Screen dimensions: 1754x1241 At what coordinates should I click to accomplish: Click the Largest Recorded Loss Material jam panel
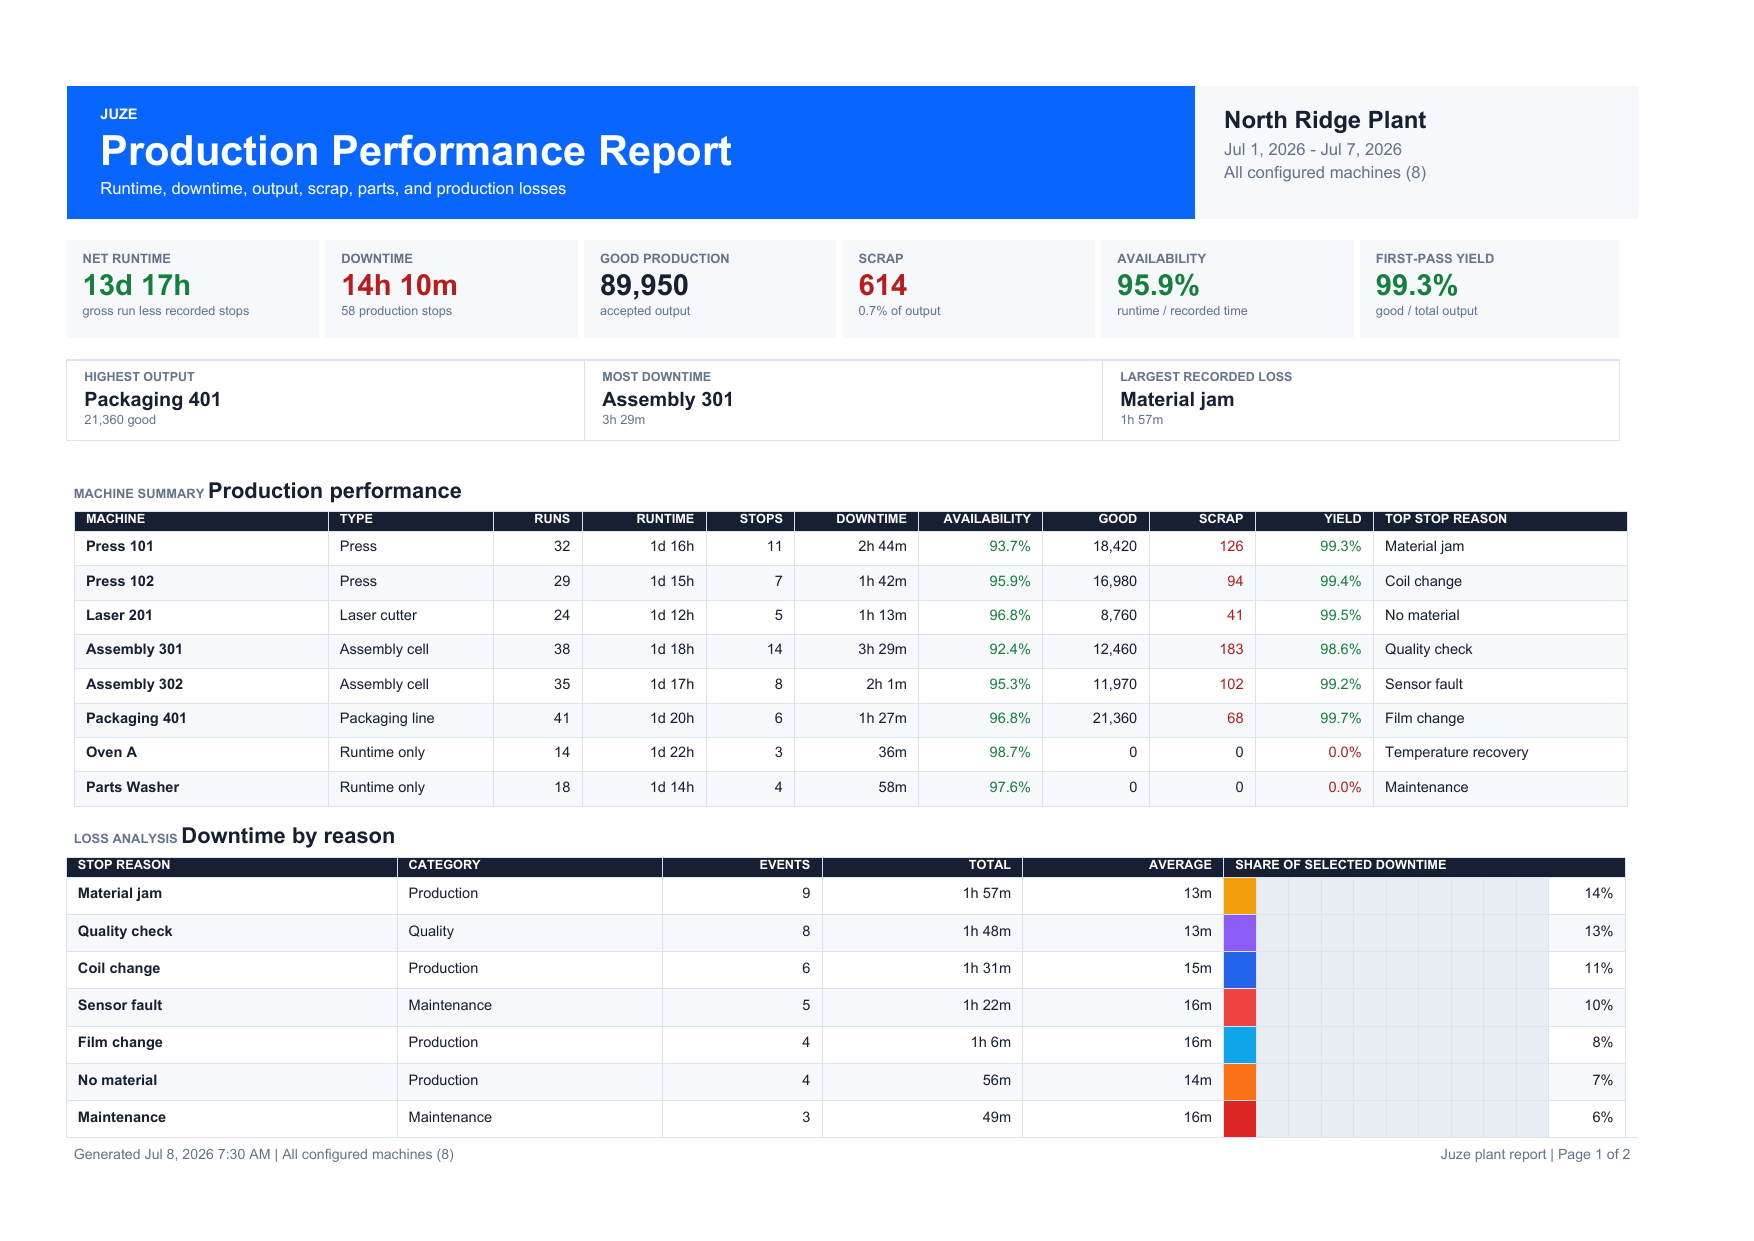click(1361, 400)
